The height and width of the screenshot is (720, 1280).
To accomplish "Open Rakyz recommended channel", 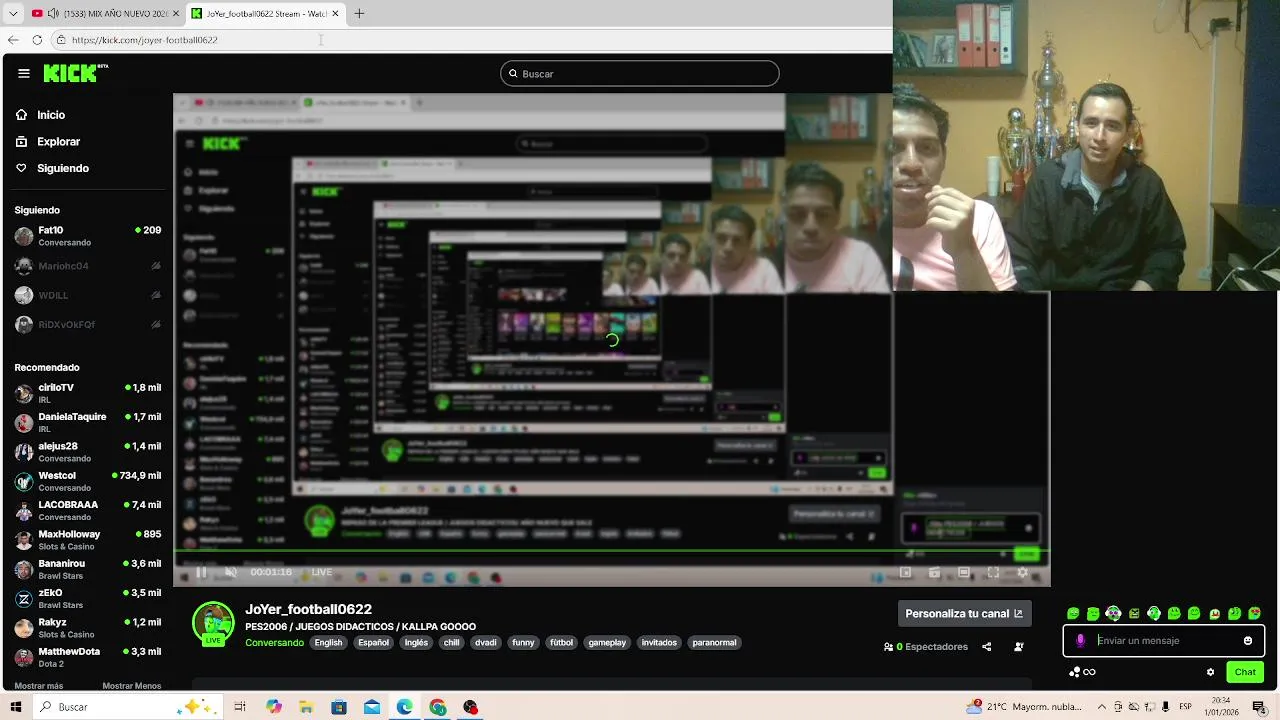I will click(x=88, y=627).
